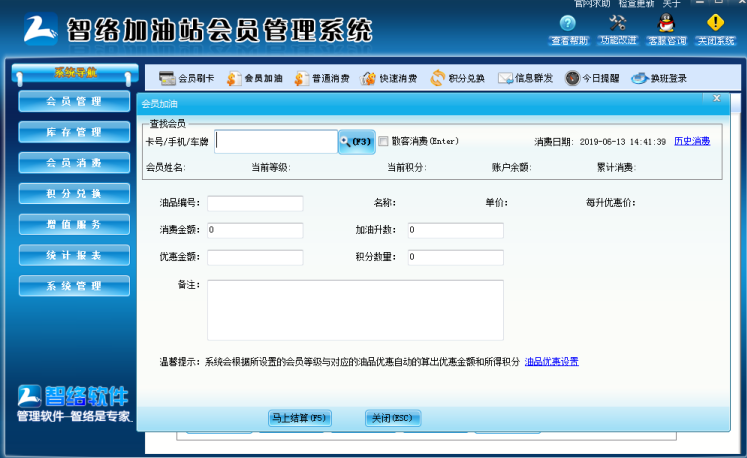Close the 会员加油 dialog with its X
Screen dimensions: 747x458
coord(717,98)
